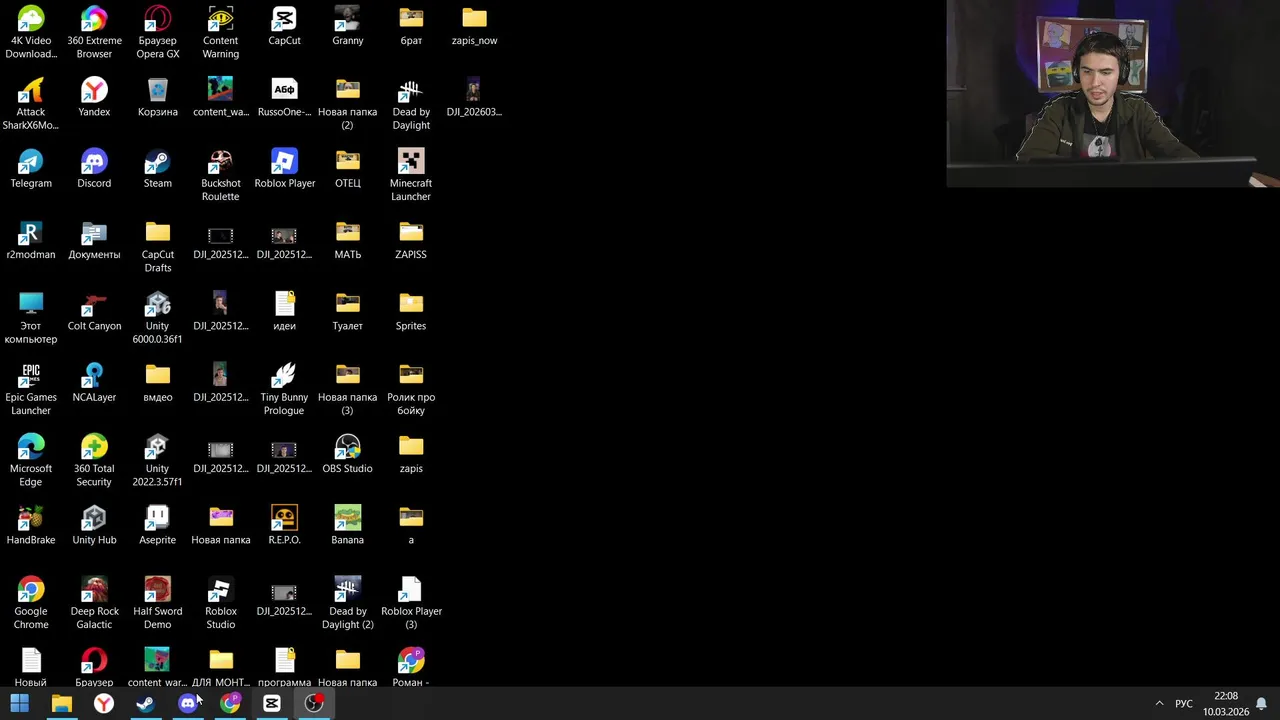
Task: Open the ZAPISS folder
Action: [x=411, y=240]
